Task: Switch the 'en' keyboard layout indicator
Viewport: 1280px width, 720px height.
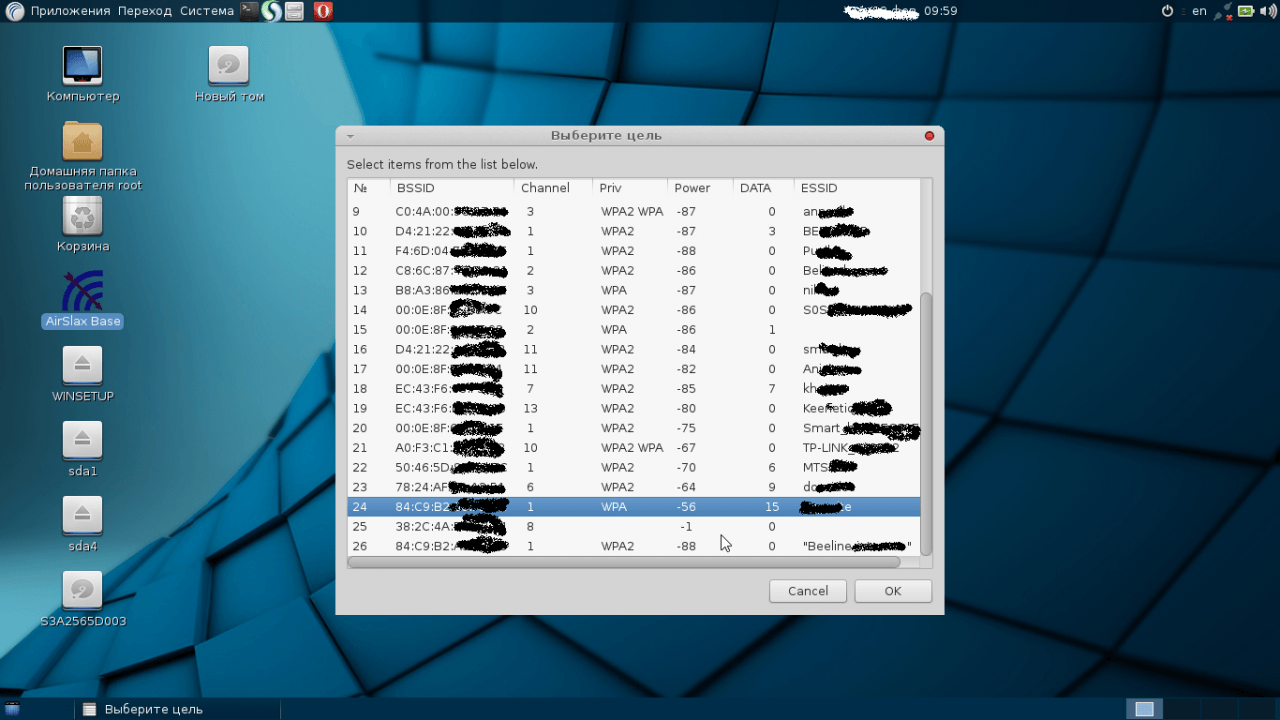Action: click(1199, 11)
